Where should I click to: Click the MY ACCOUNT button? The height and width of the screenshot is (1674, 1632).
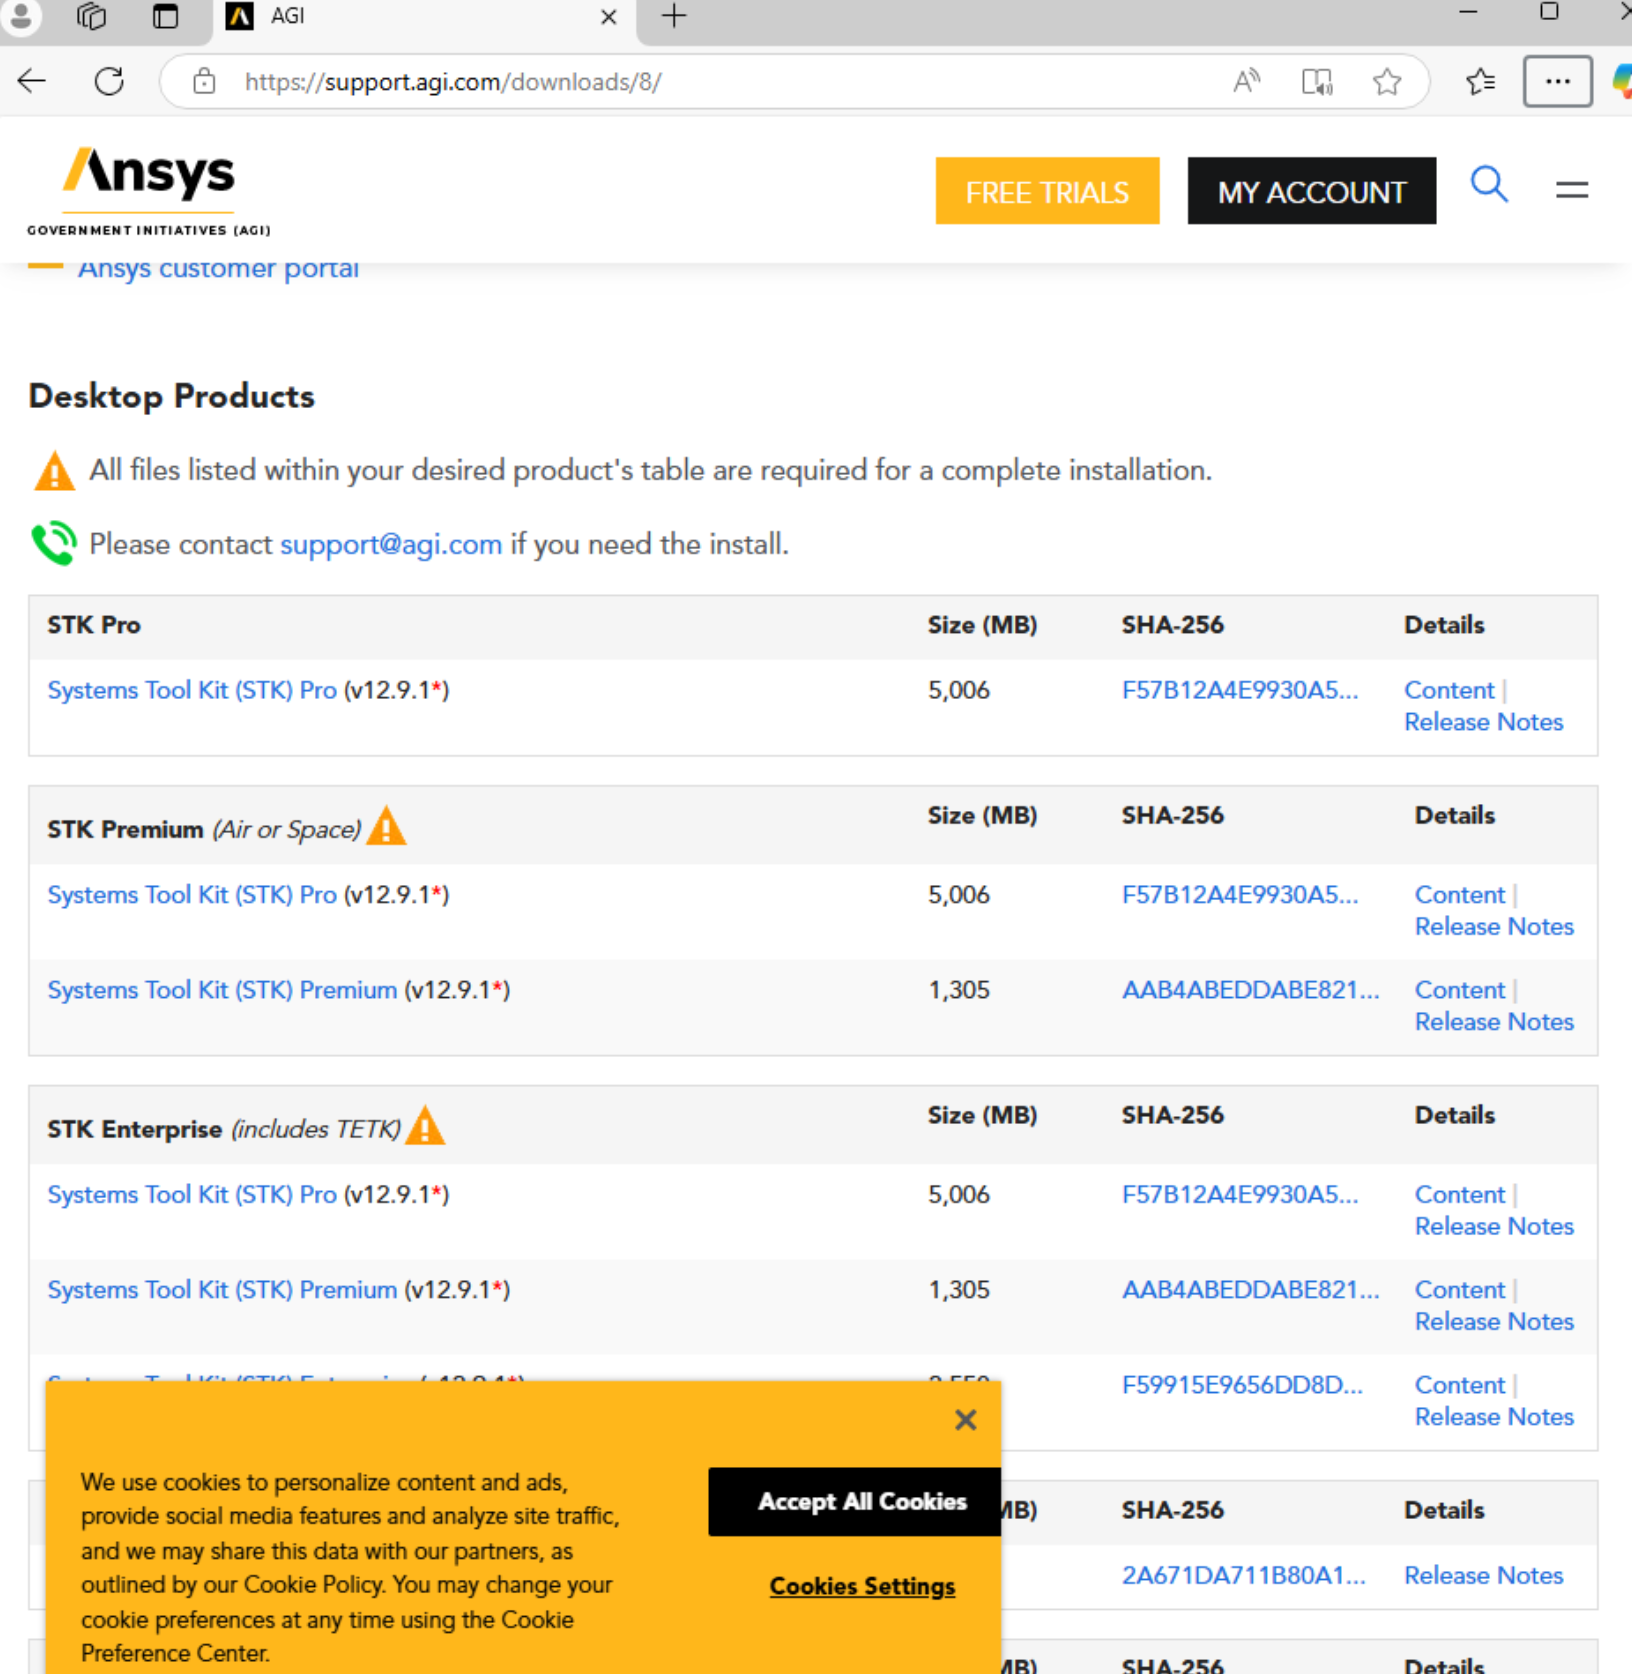[x=1311, y=191]
